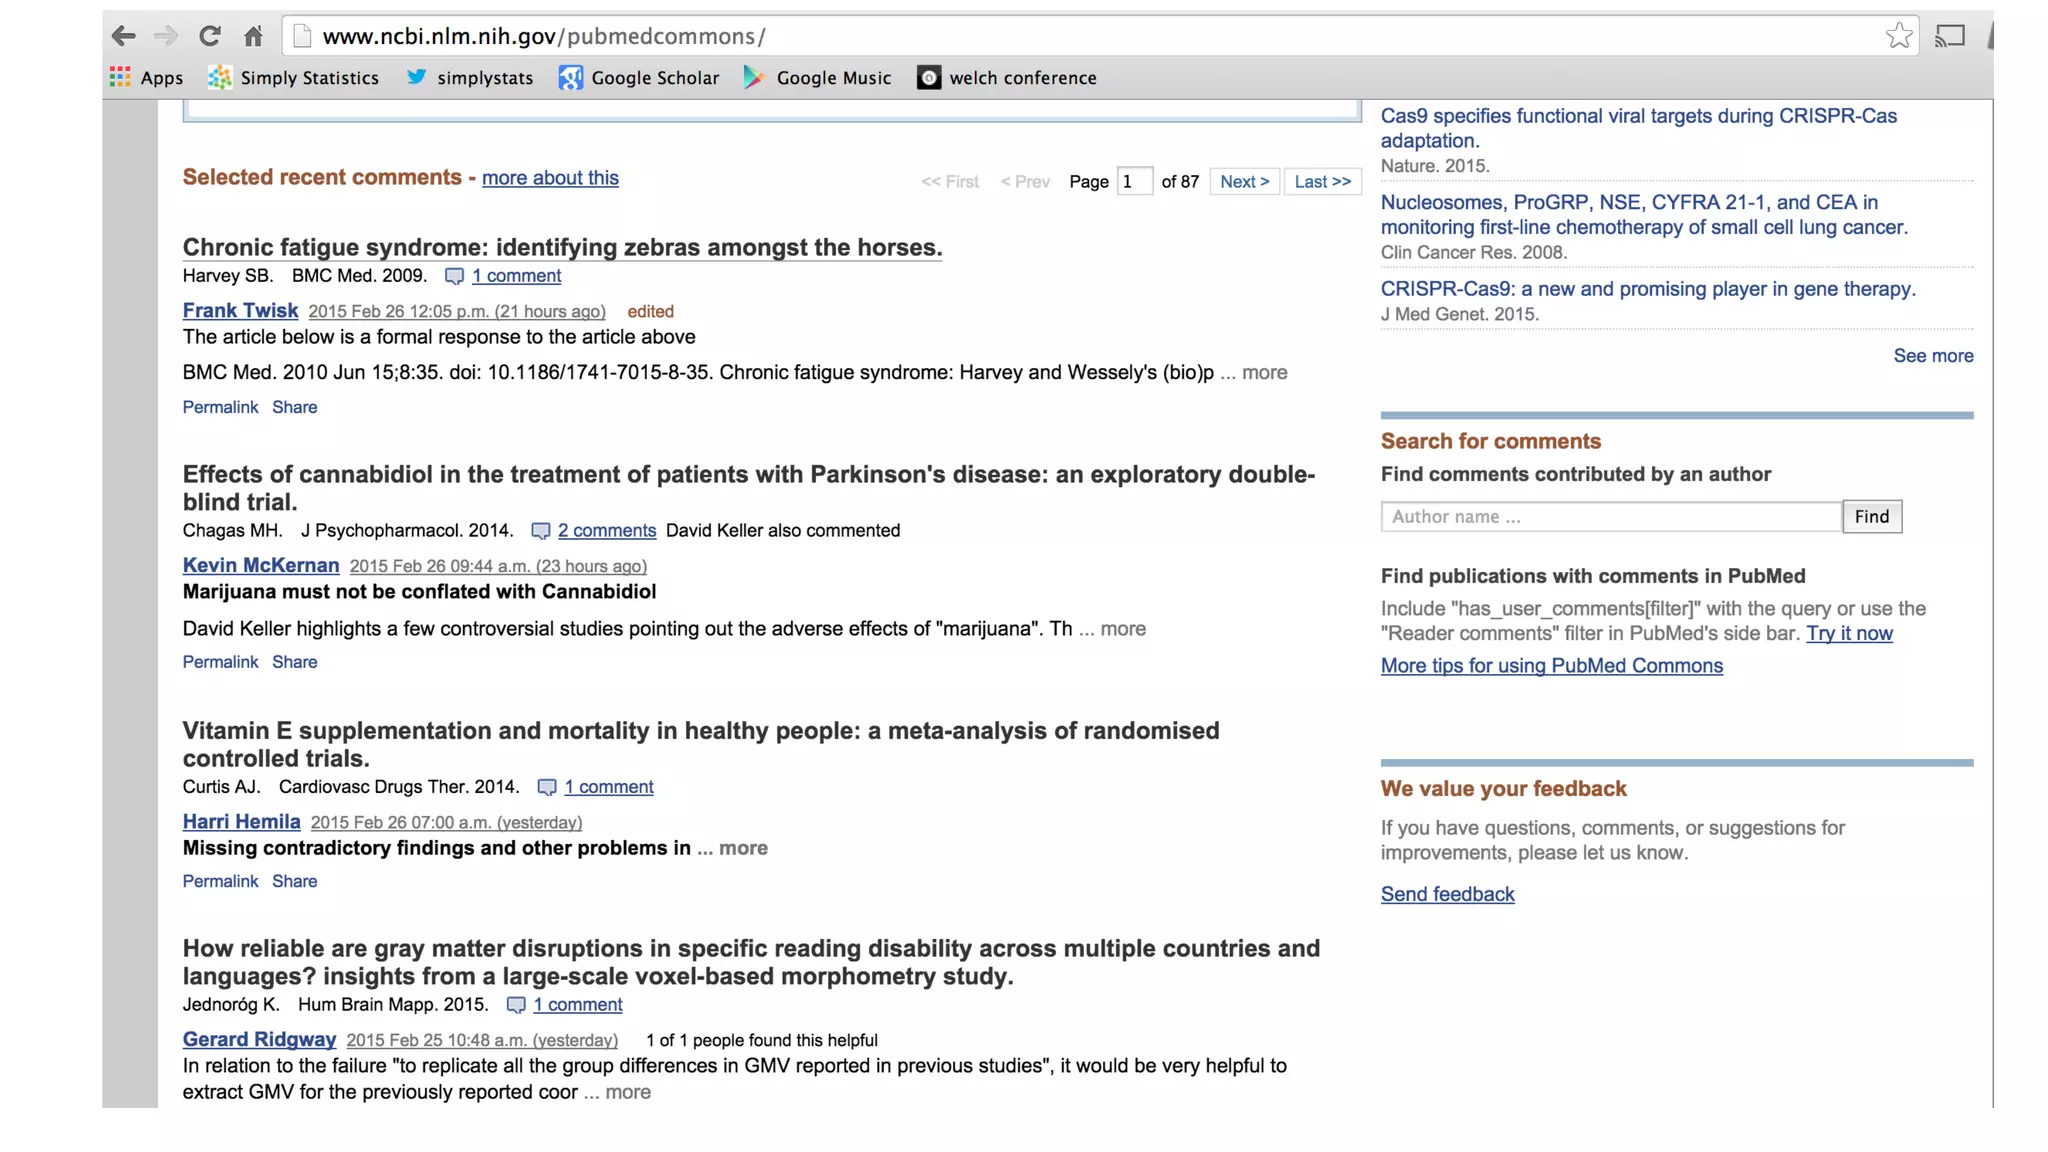Image resolution: width=2048 pixels, height=1152 pixels.
Task: Reload the page with refresh icon
Action: 209,37
